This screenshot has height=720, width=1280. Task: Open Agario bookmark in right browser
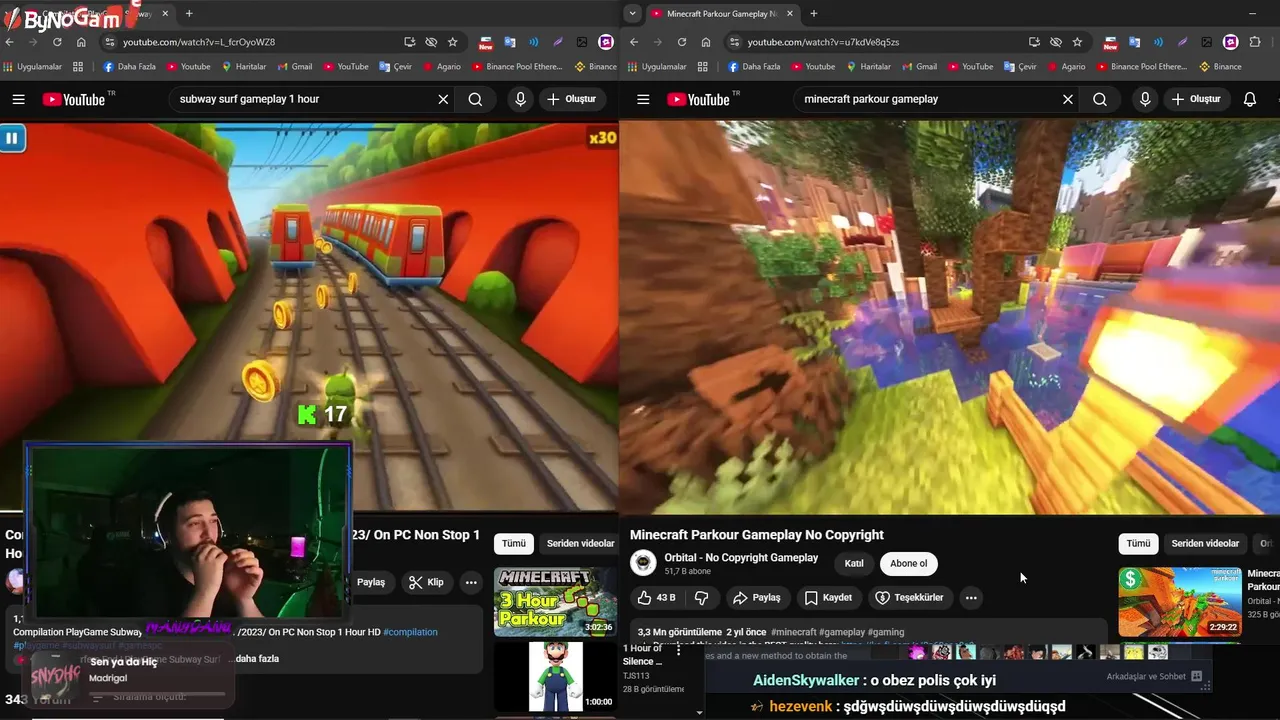(1065, 67)
